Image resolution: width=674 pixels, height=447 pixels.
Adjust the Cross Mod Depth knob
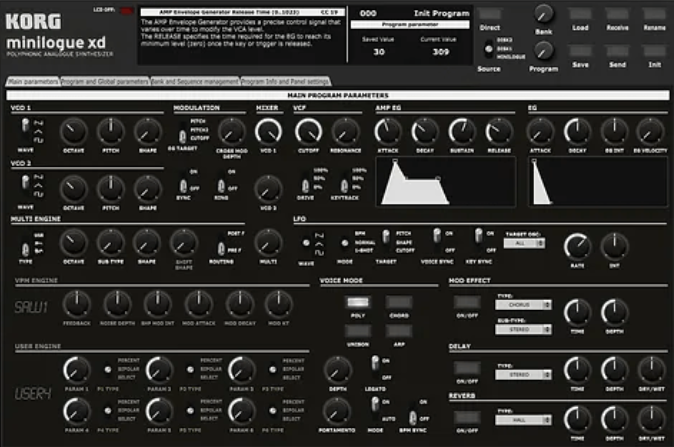(231, 132)
